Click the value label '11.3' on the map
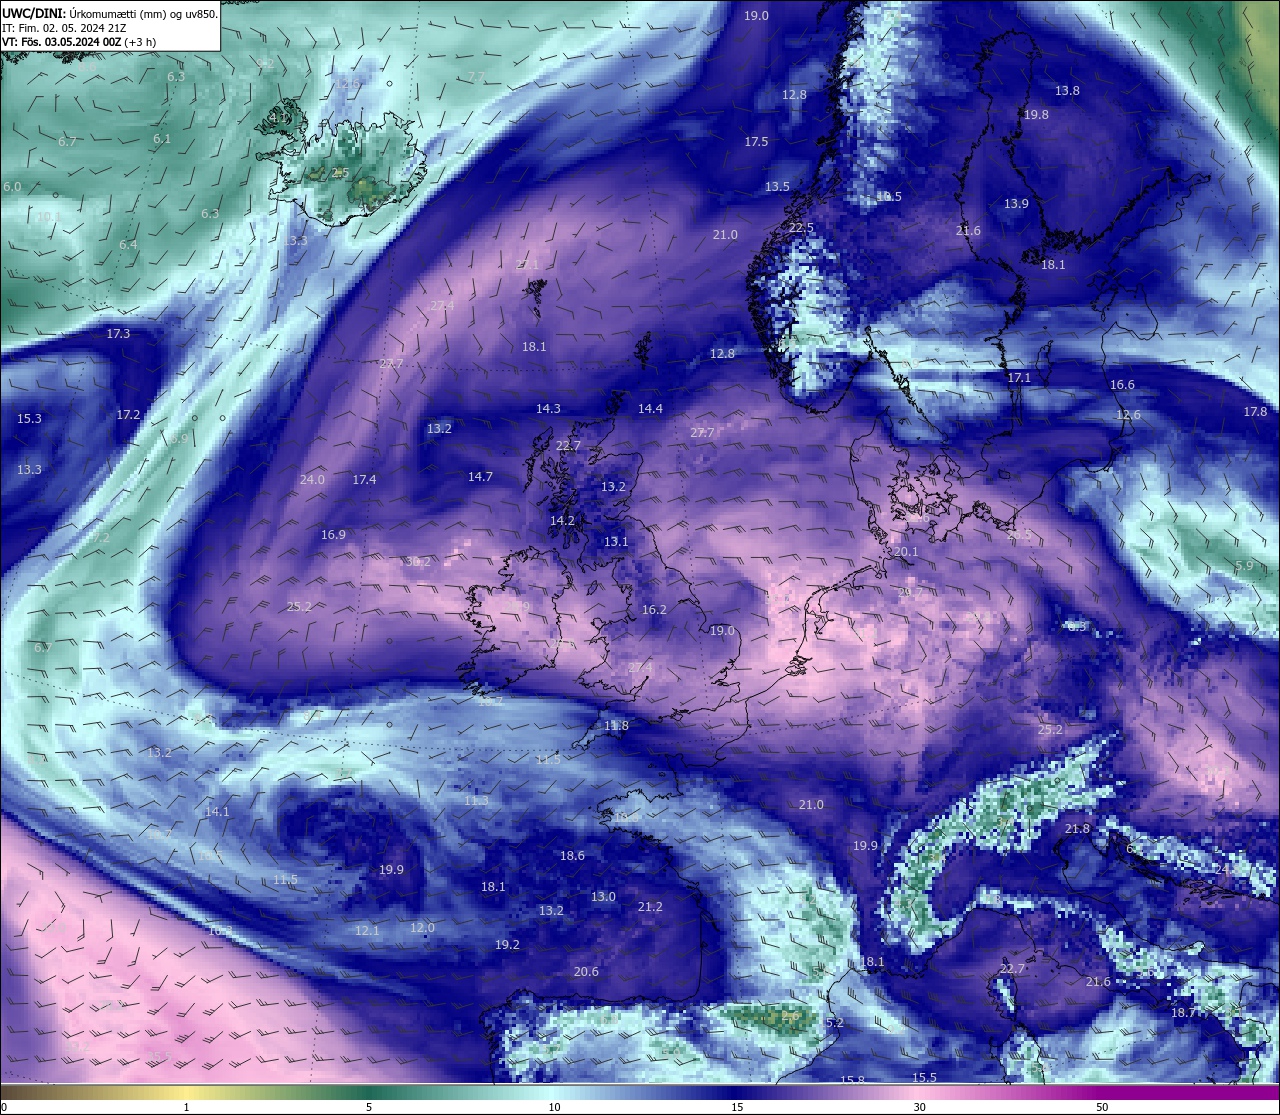This screenshot has width=1280, height=1115. (476, 801)
